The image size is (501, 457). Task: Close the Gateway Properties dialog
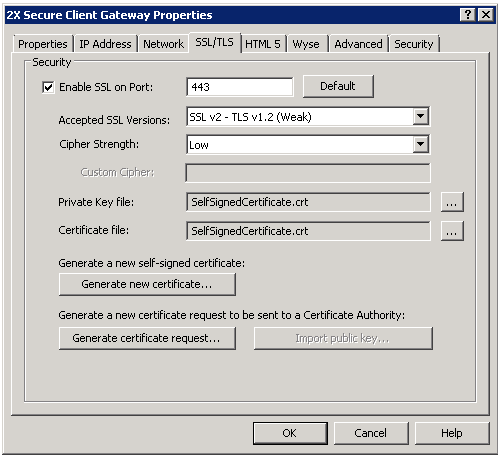point(486,15)
